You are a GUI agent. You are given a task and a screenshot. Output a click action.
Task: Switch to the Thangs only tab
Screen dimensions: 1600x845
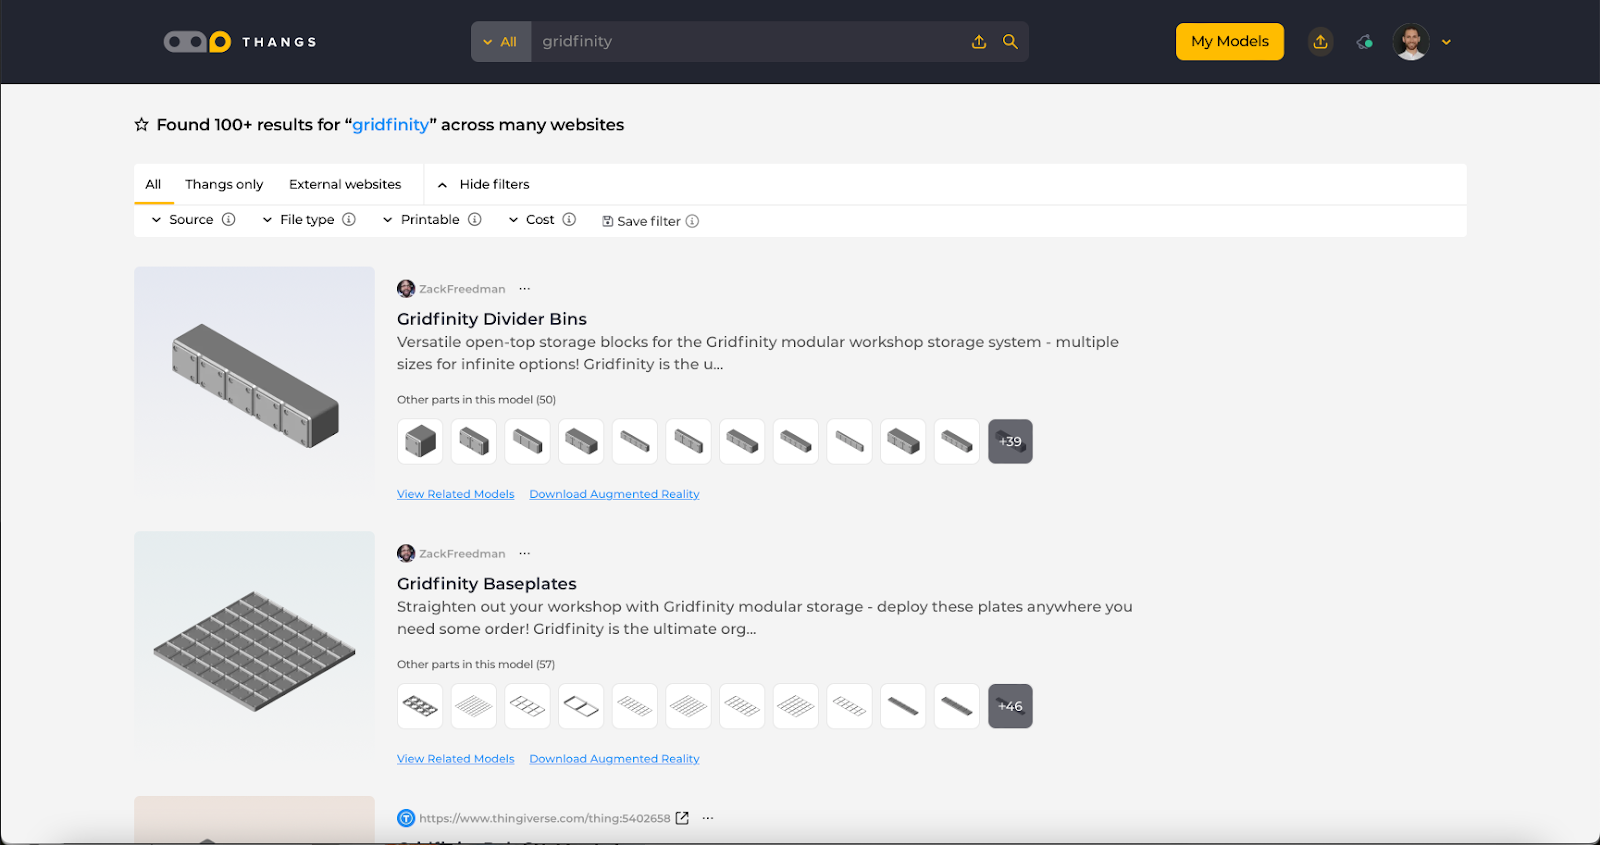pyautogui.click(x=224, y=184)
